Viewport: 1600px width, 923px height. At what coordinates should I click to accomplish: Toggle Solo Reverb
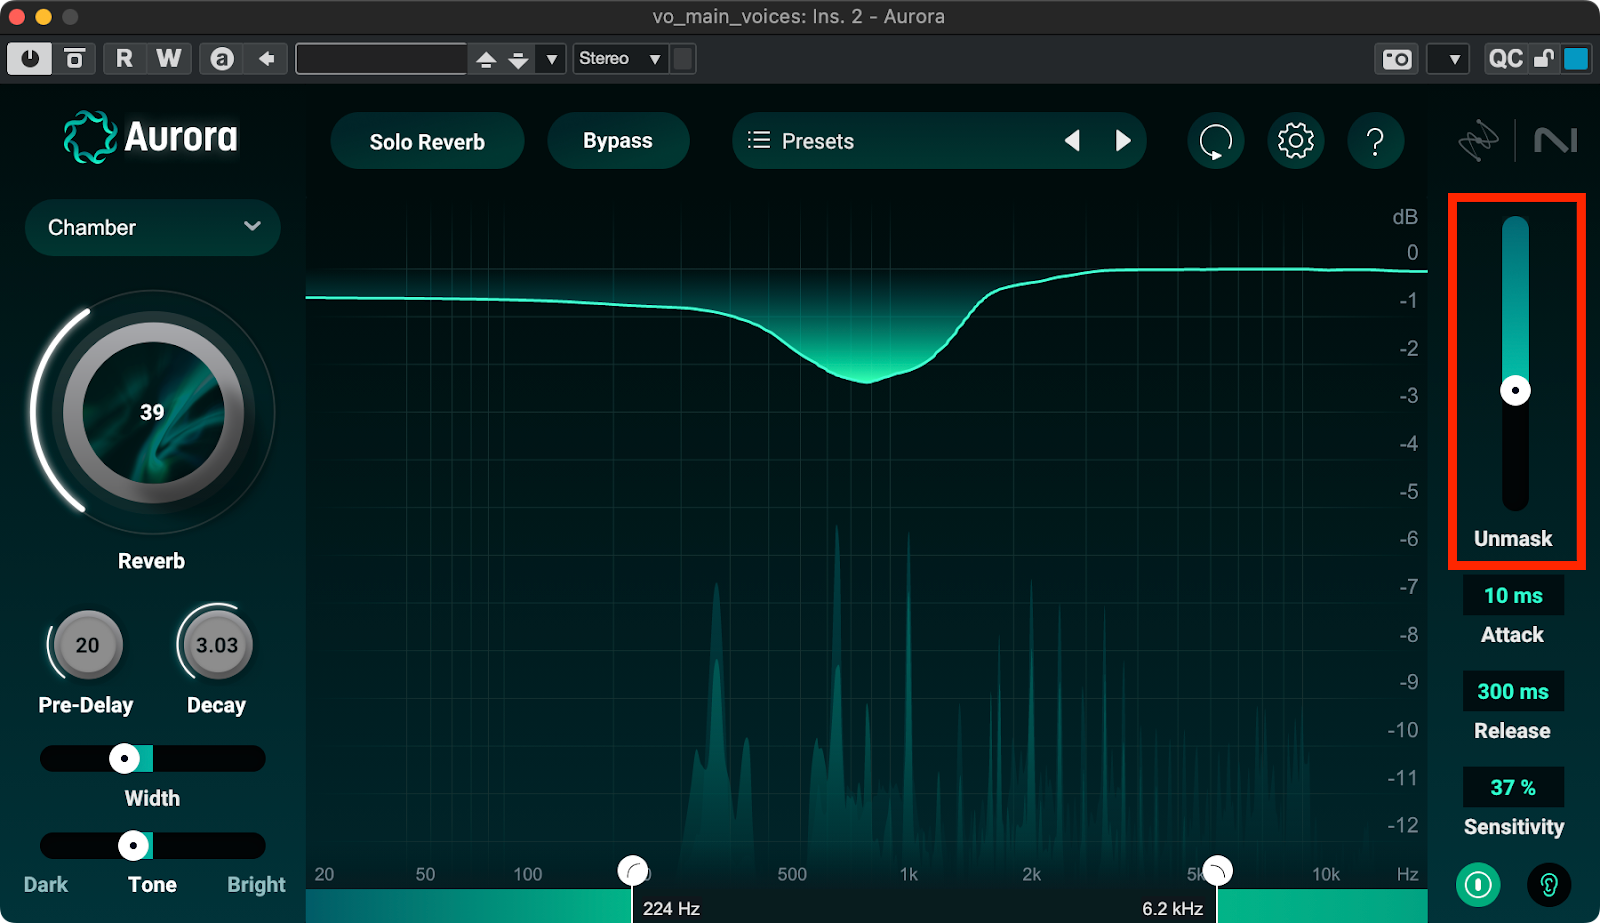click(427, 141)
